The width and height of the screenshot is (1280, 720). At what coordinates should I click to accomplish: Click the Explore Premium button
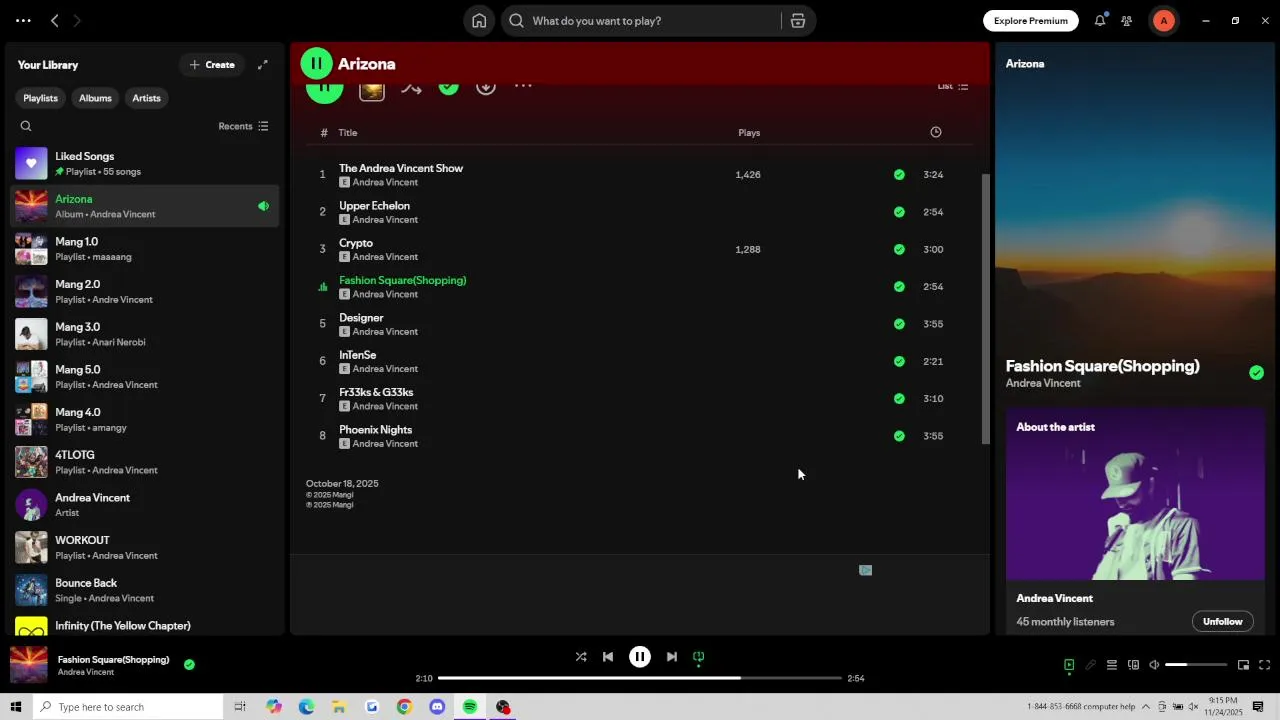click(x=1031, y=21)
